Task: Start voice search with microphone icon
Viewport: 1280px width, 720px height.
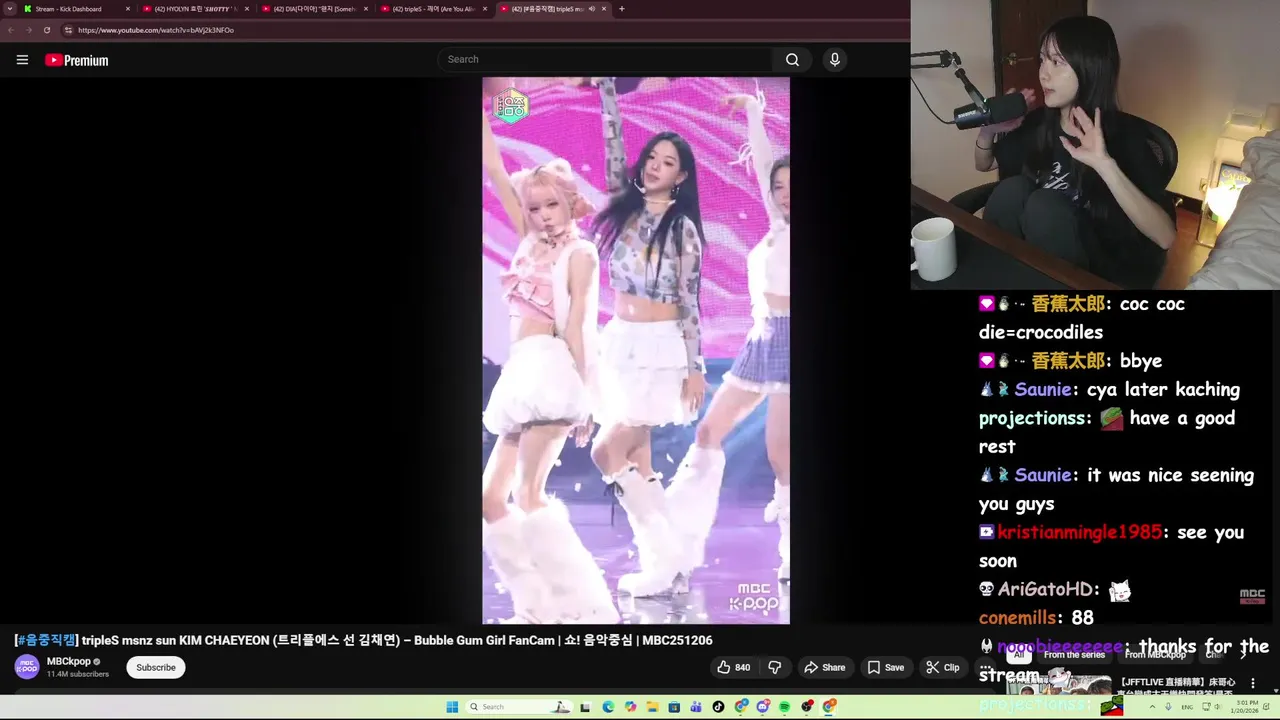Action: click(x=834, y=59)
